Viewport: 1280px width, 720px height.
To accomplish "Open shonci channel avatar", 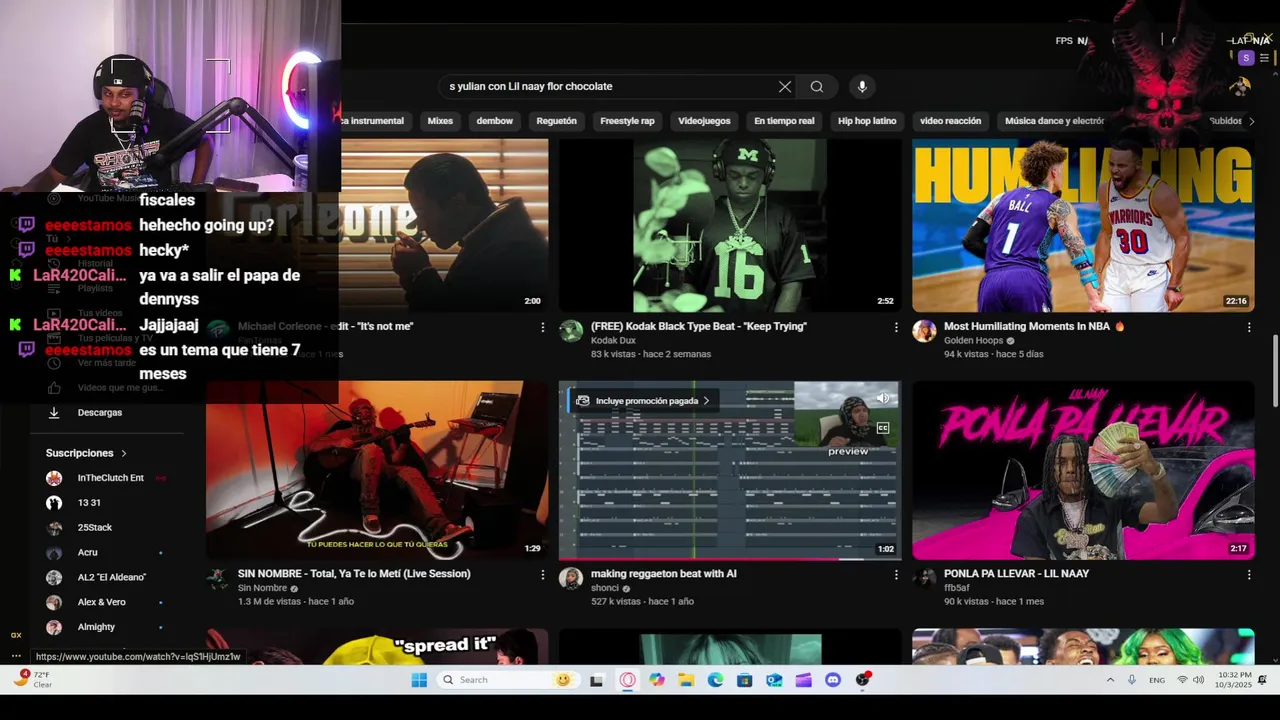I will coord(571,579).
